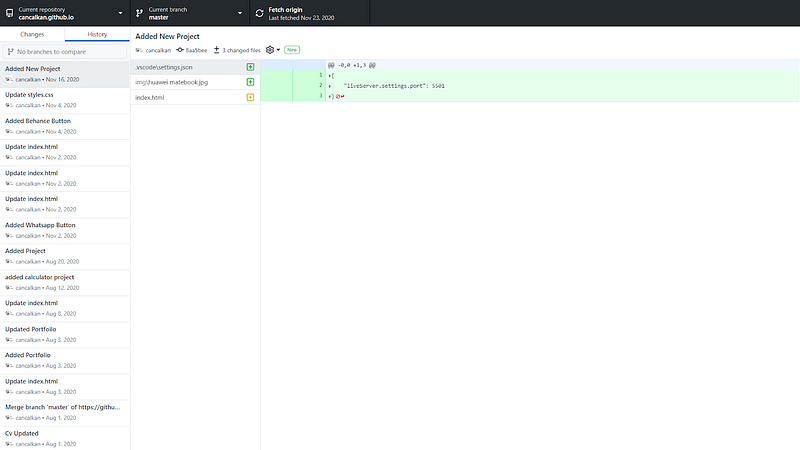
Task: Click the 3 changed files label
Action: (x=241, y=51)
